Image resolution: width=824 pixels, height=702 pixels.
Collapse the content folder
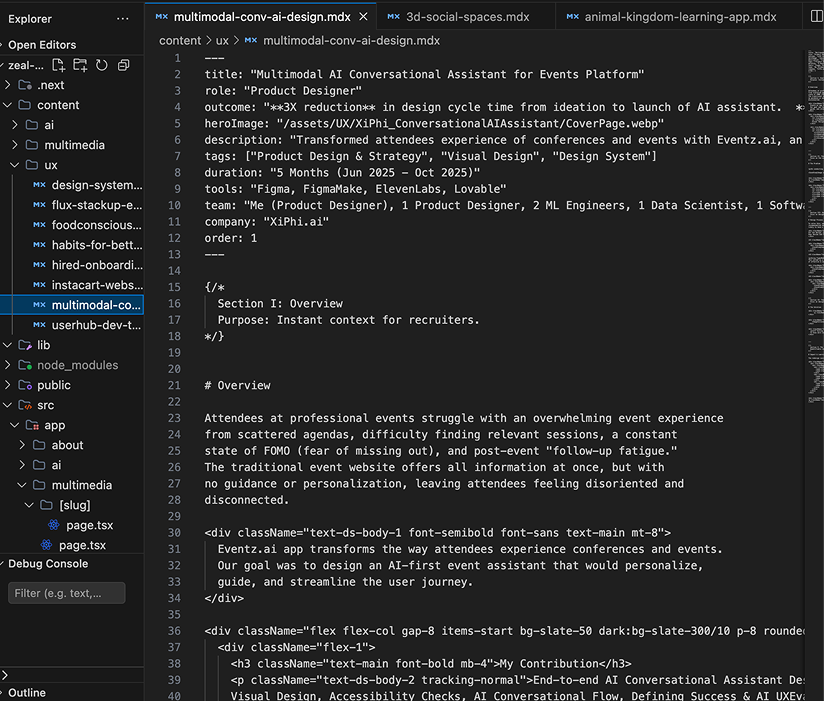pos(9,105)
